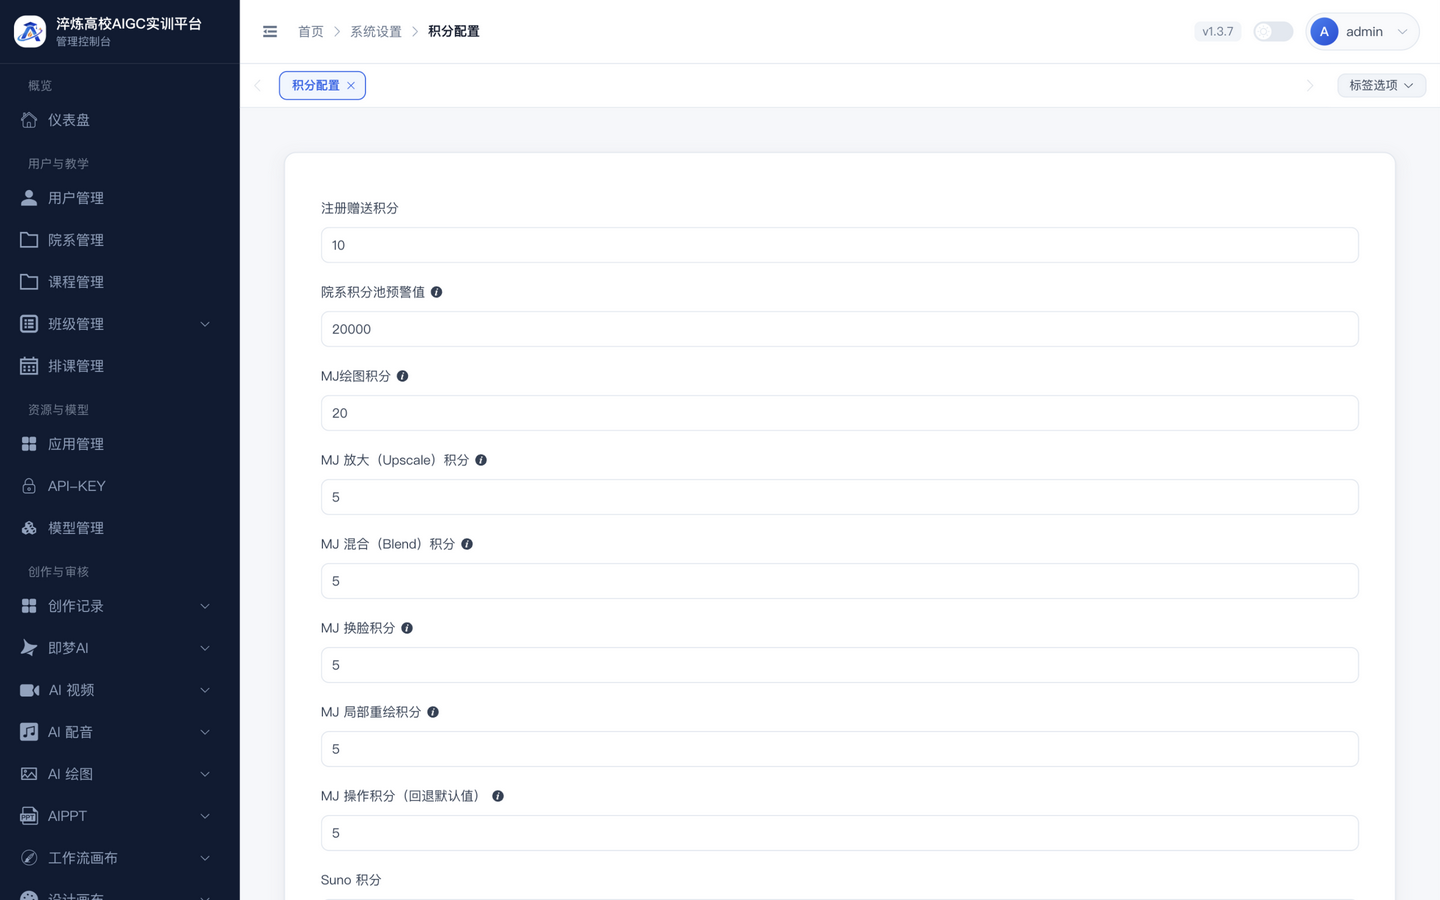Click the 应用管理 grid icon
Image resolution: width=1440 pixels, height=900 pixels.
[x=29, y=444]
